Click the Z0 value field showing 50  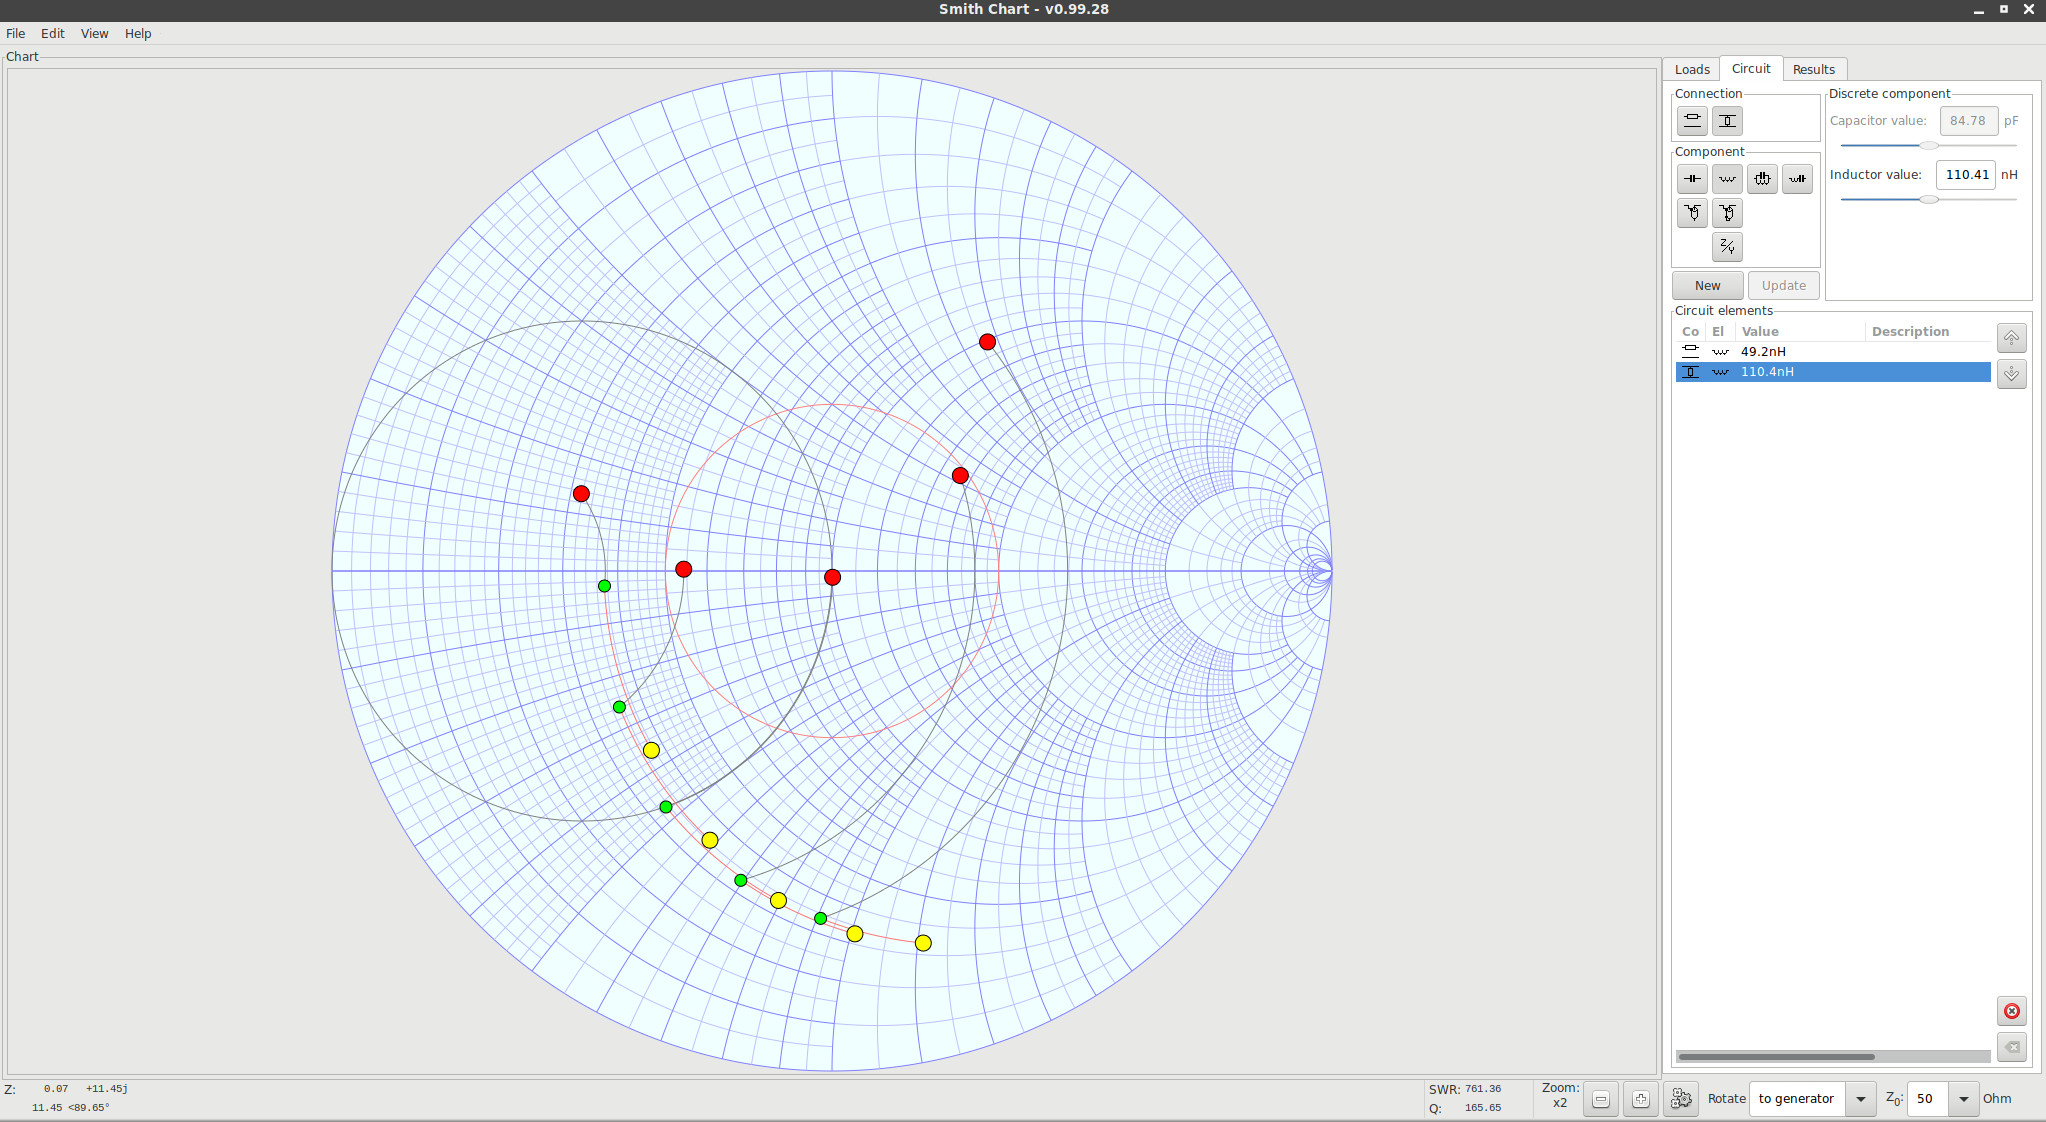click(x=1928, y=1099)
